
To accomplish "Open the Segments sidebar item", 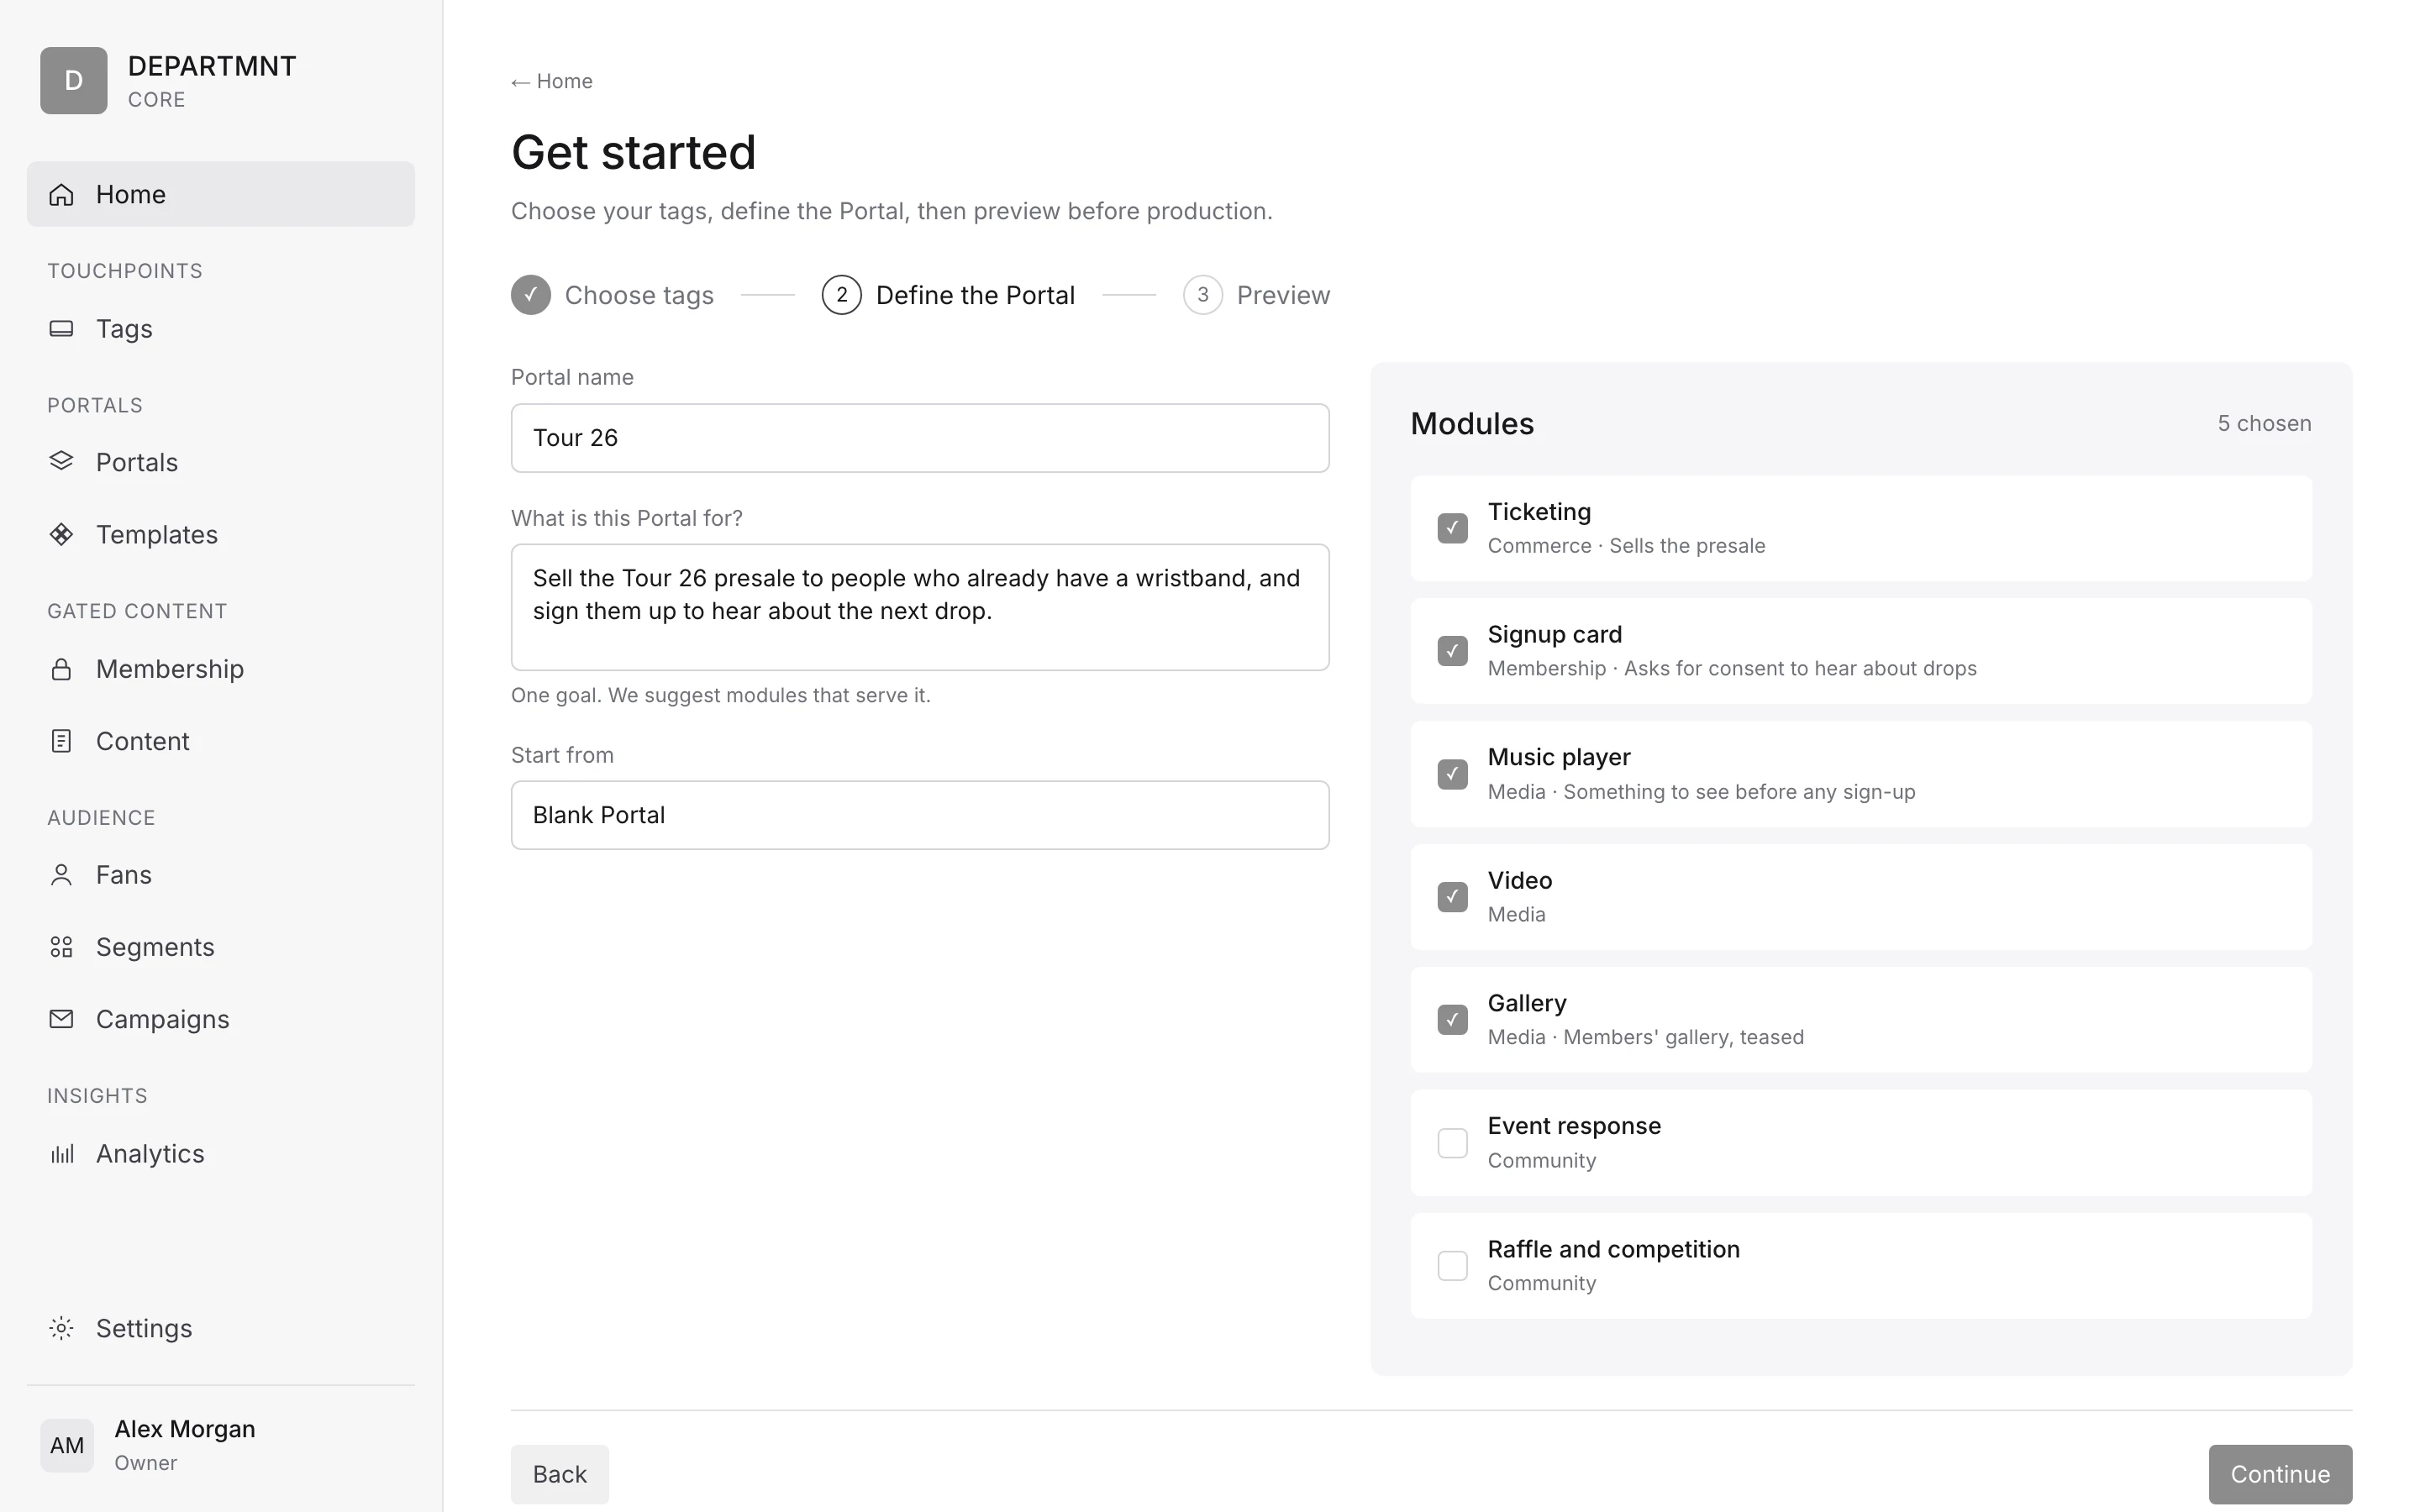I will click(x=220, y=947).
